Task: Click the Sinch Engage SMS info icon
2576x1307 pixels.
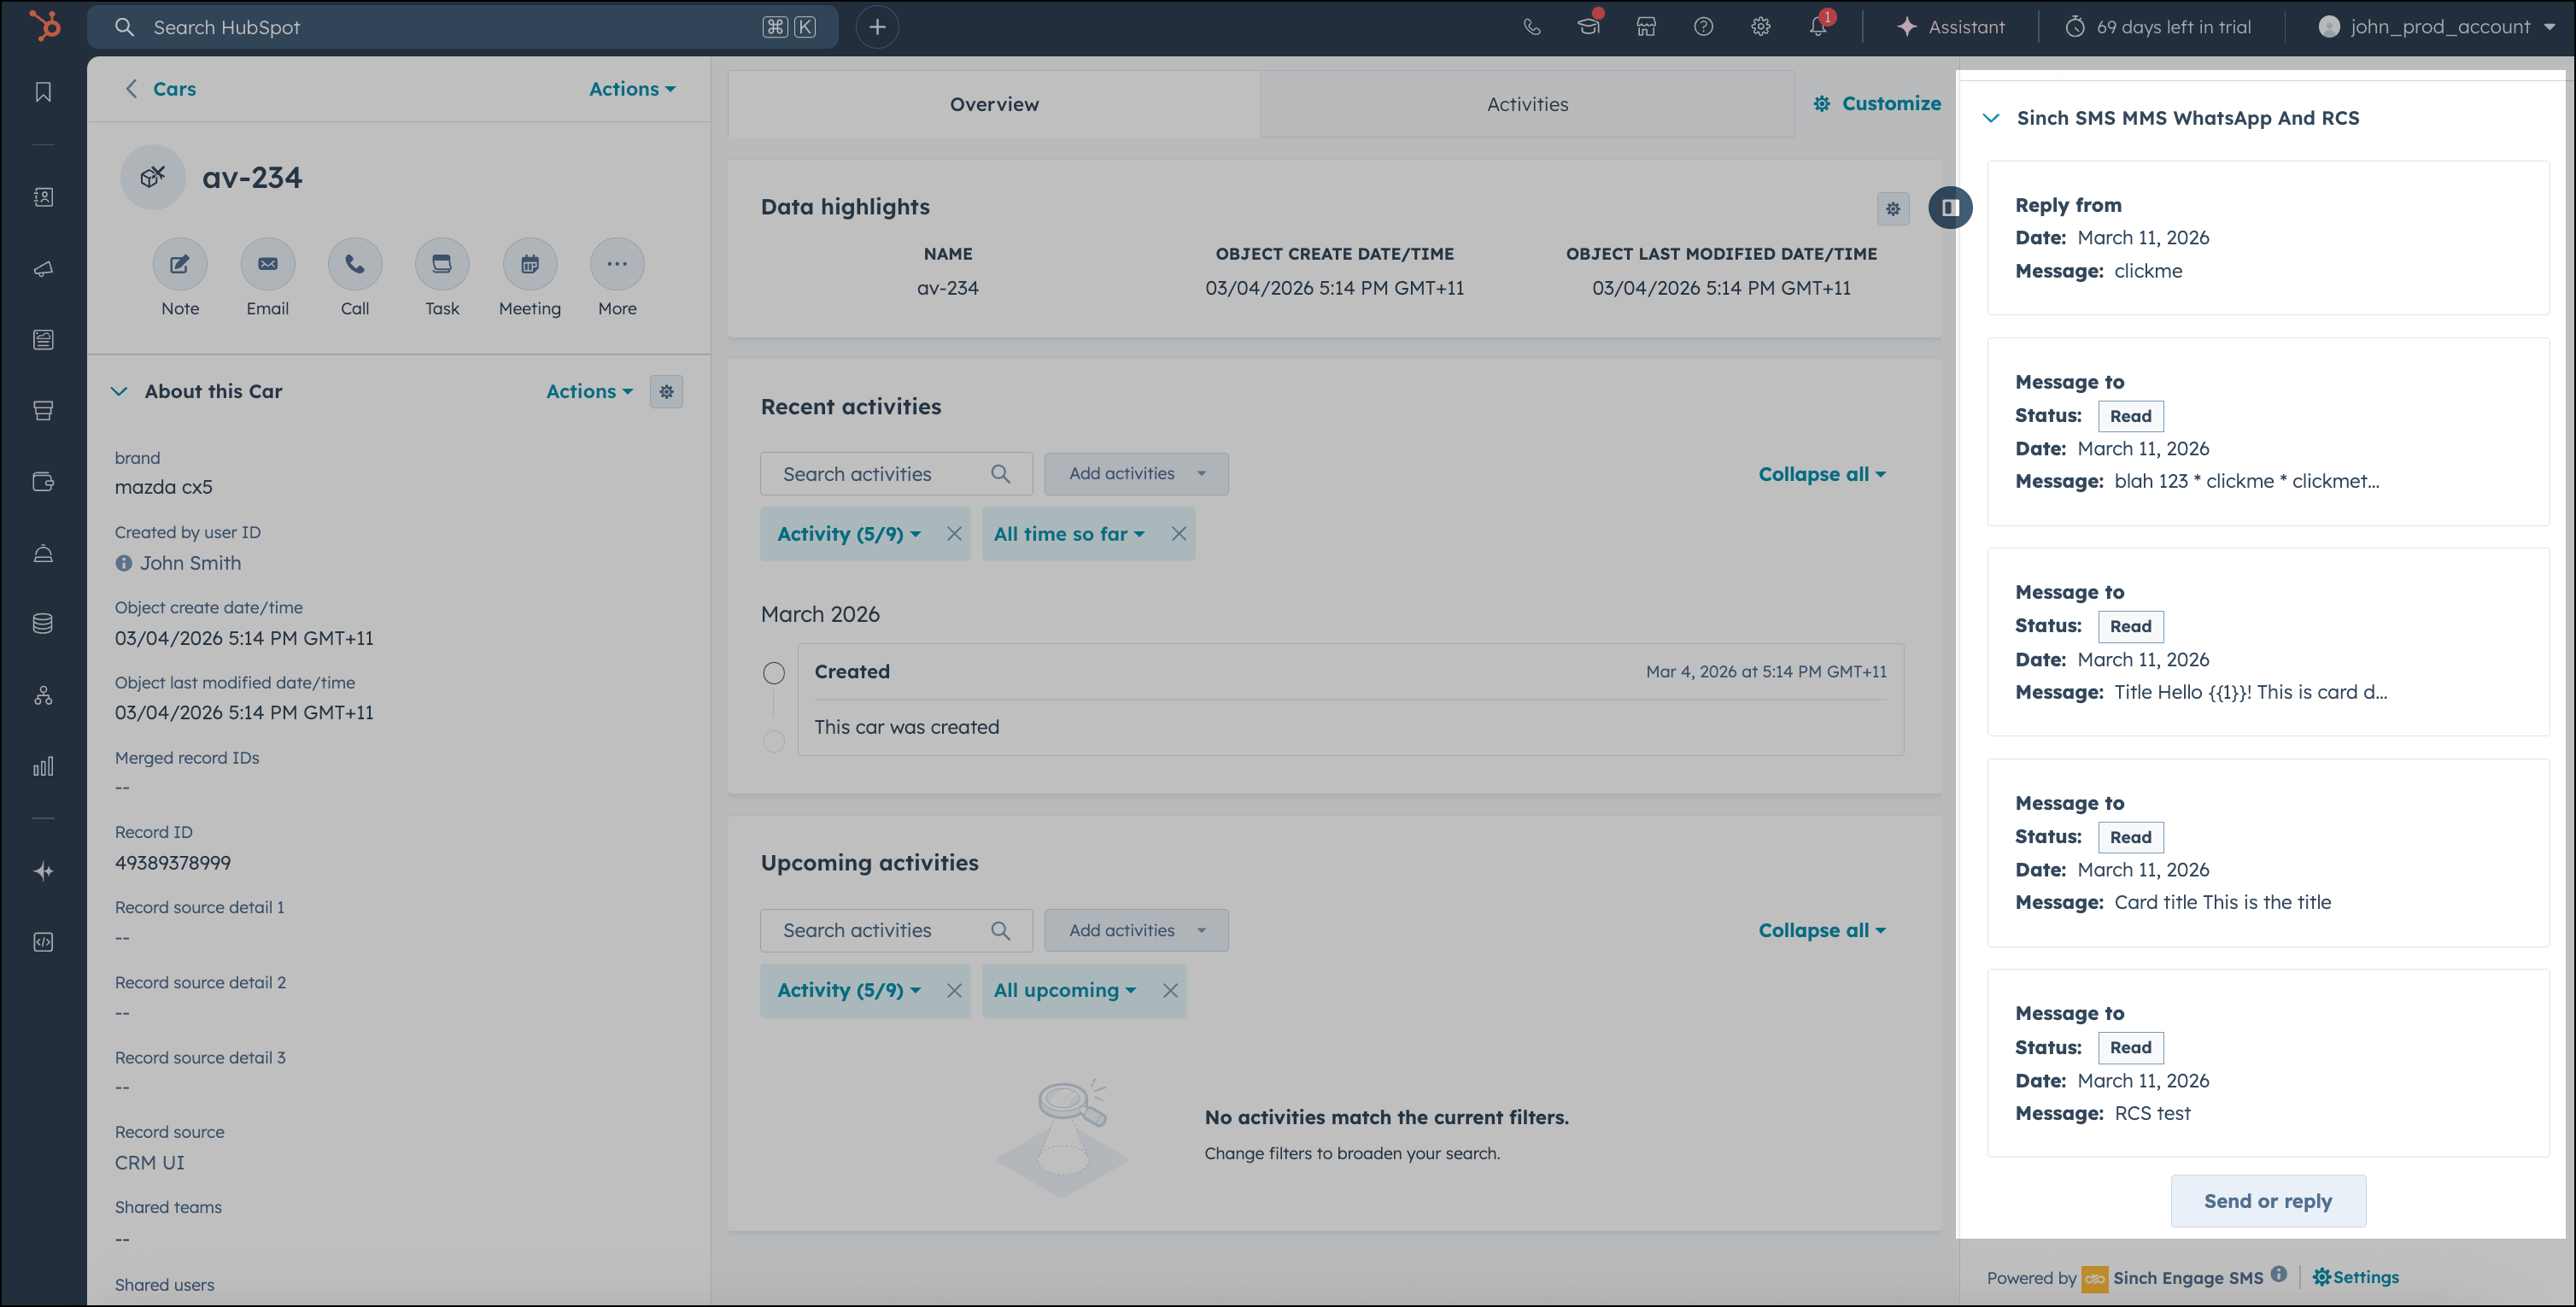Action: [x=2278, y=1274]
